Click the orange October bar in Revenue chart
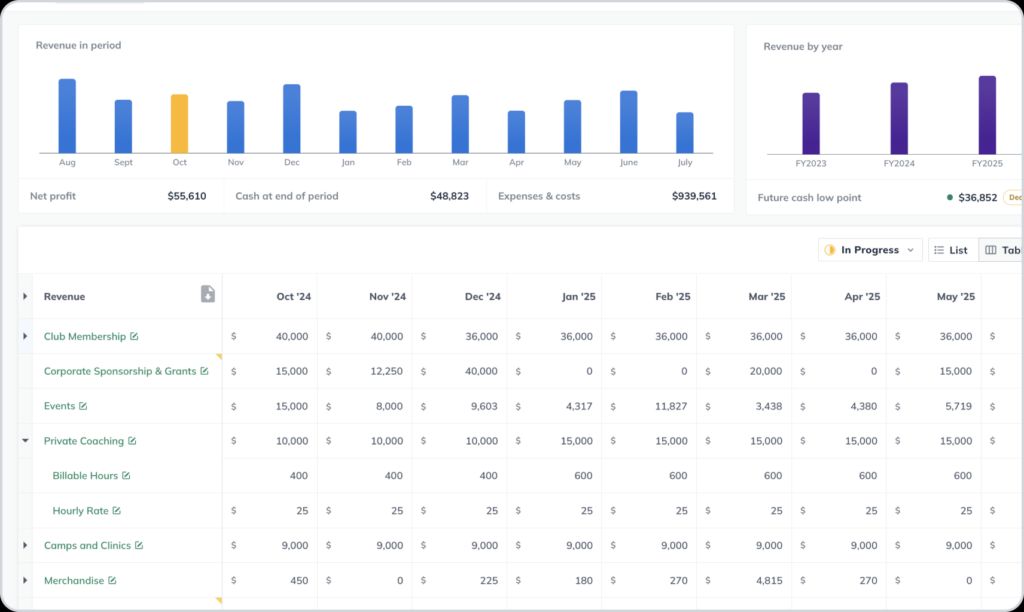Viewport: 1024px width, 612px height. (x=179, y=120)
